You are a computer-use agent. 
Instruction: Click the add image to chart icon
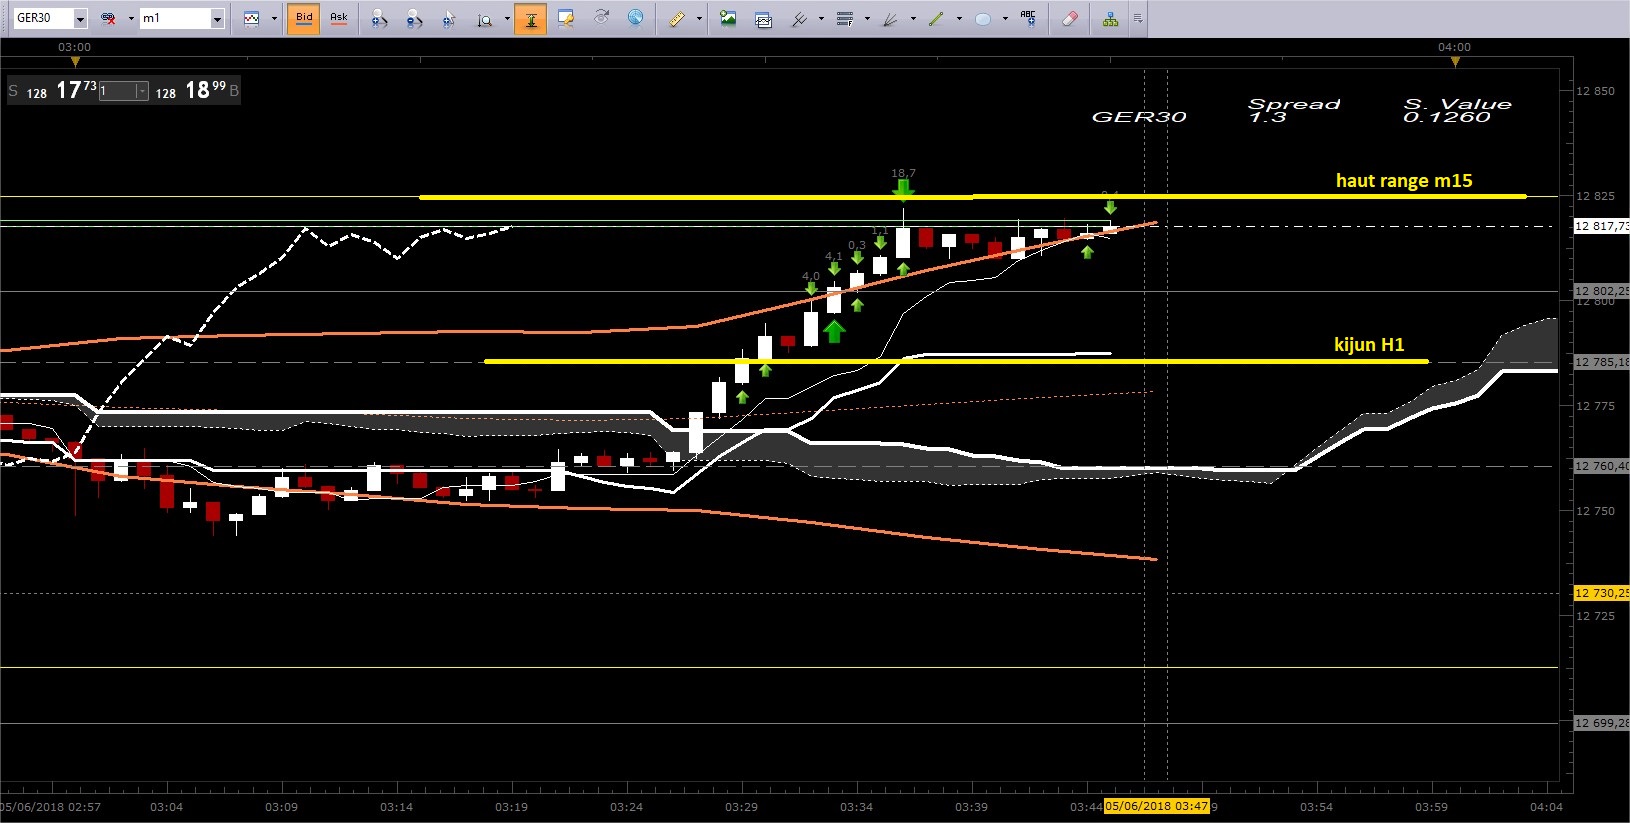(x=728, y=18)
